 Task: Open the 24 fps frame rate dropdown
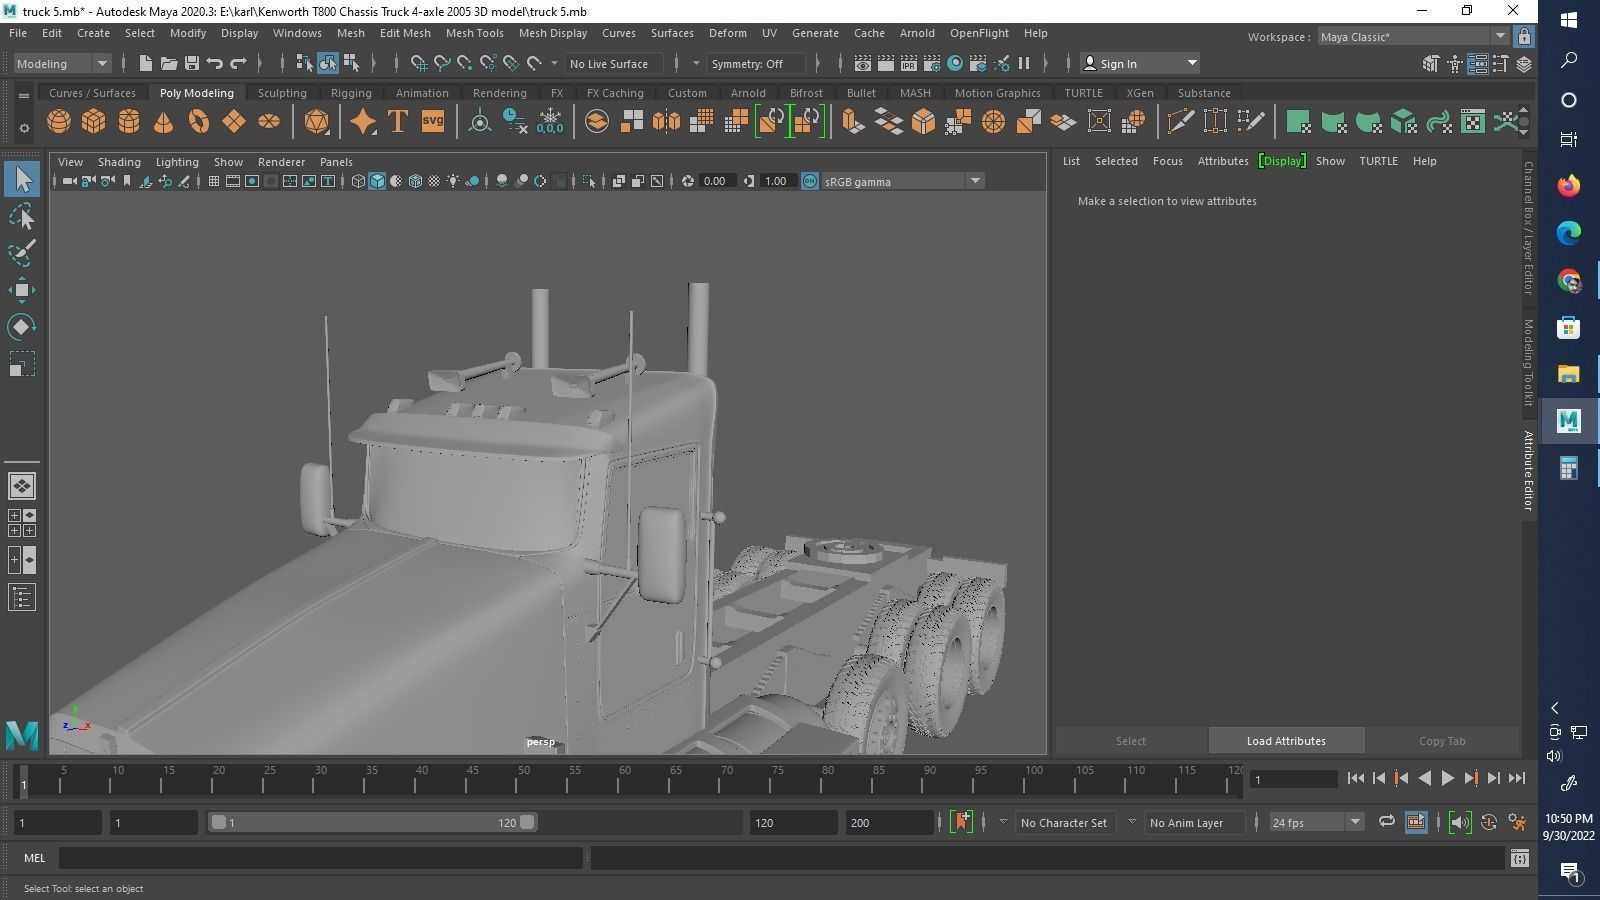coord(1316,822)
